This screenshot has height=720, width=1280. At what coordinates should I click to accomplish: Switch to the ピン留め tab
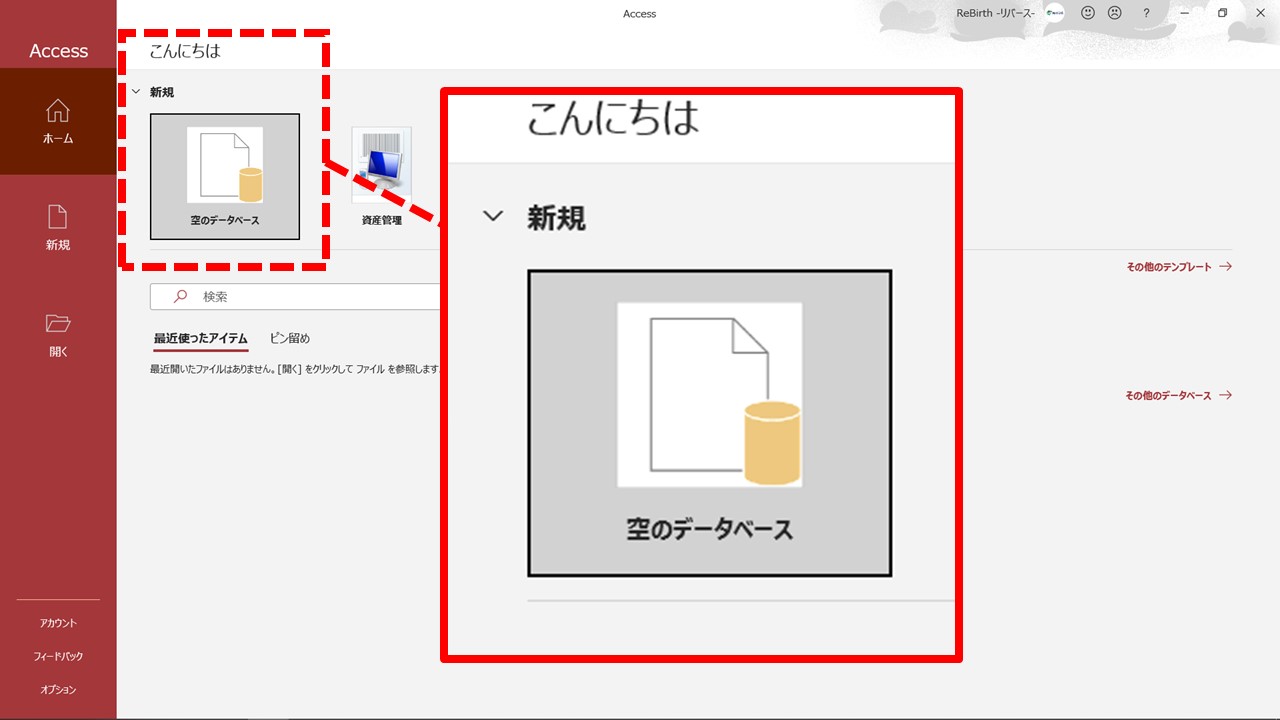290,338
